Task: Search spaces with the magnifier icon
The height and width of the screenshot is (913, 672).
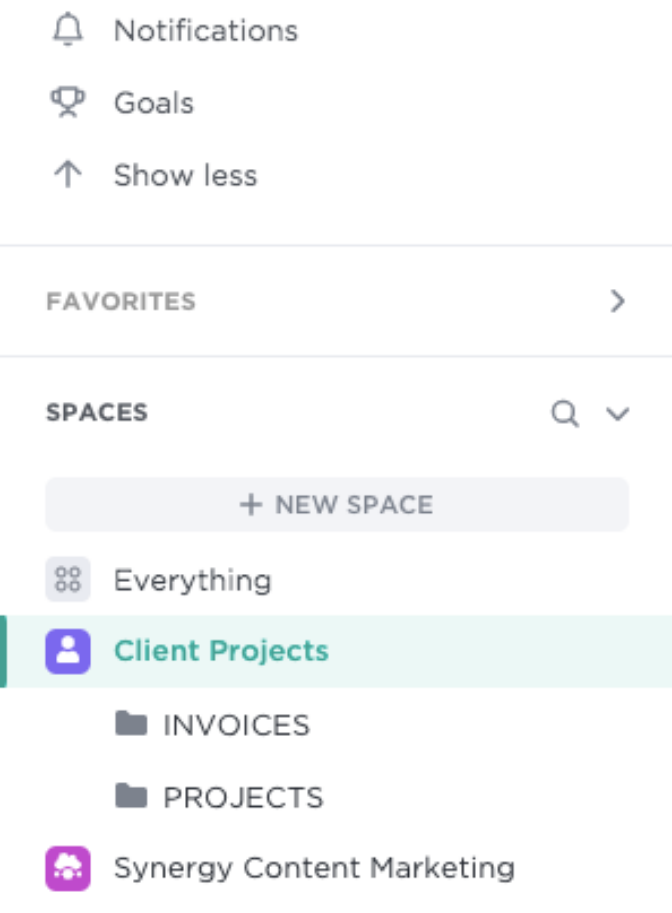Action: 565,413
